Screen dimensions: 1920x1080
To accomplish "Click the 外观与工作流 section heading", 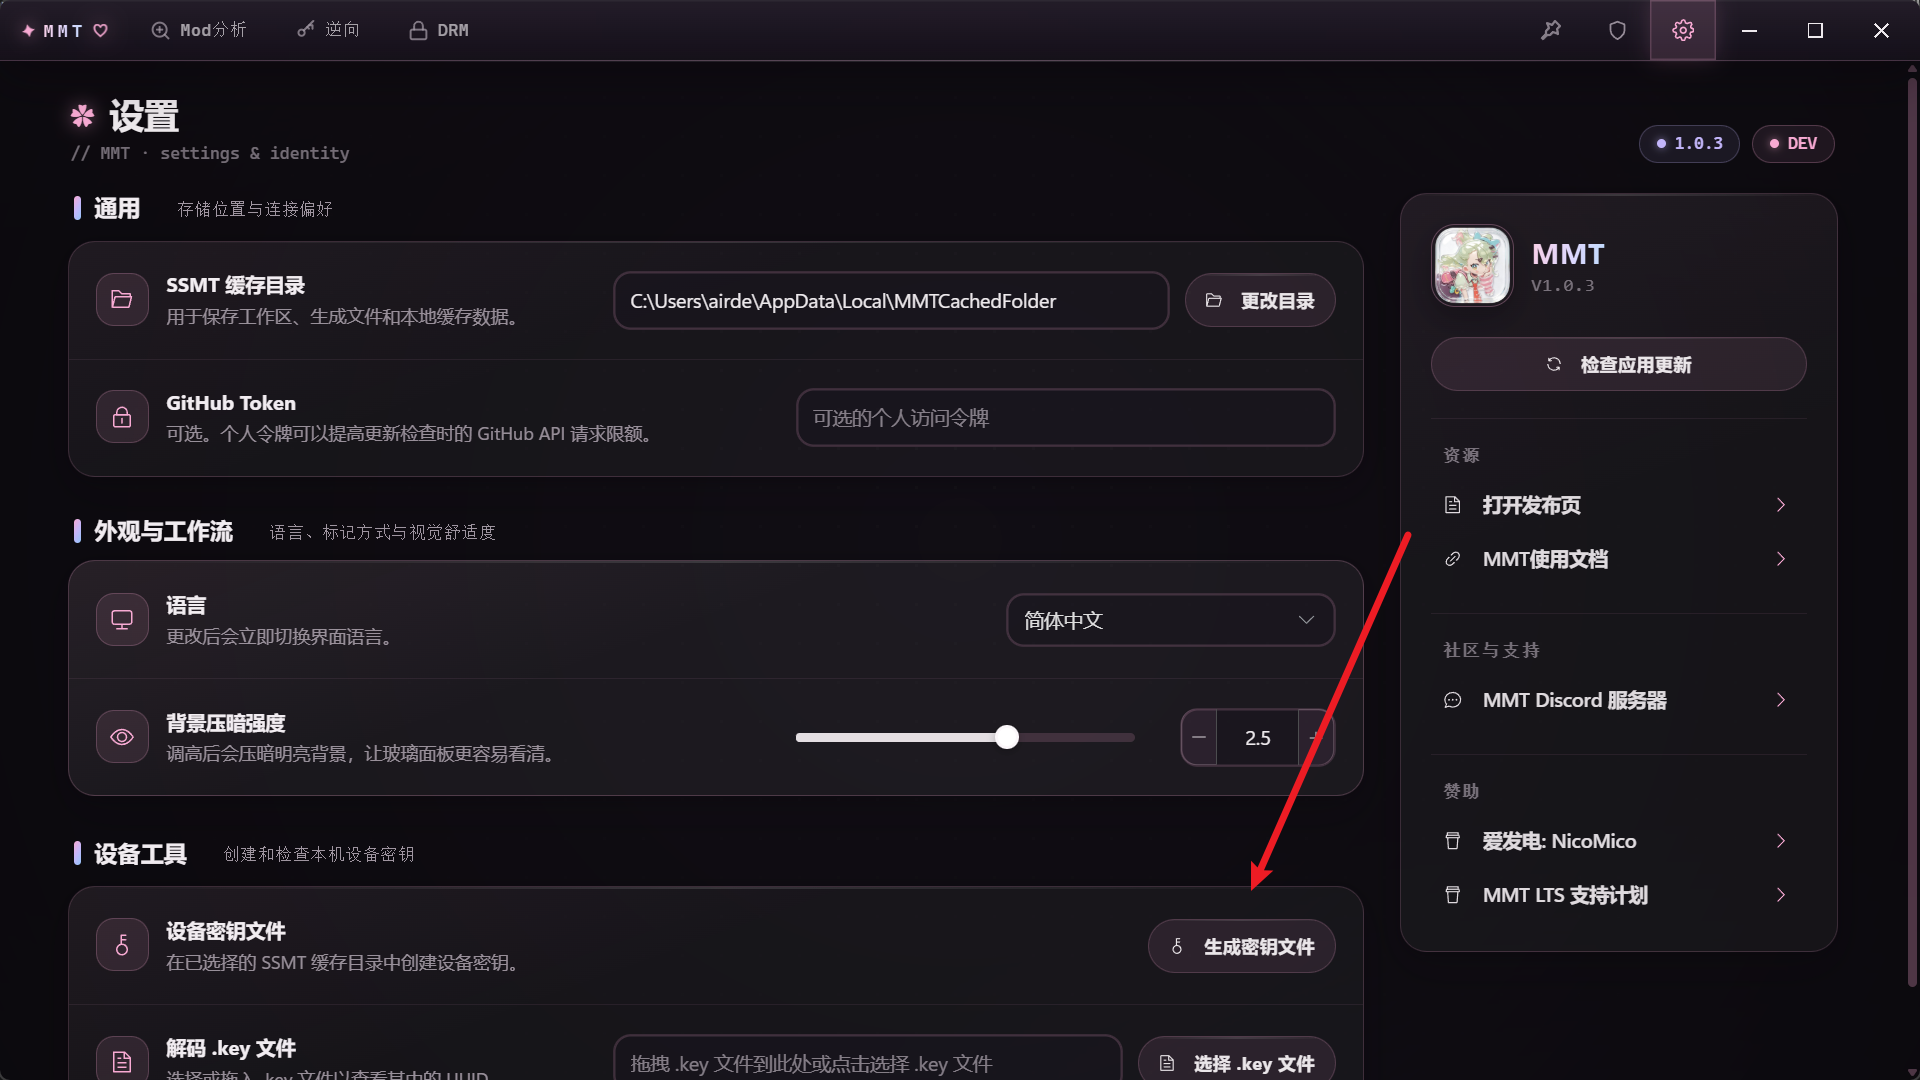I will [x=163, y=531].
